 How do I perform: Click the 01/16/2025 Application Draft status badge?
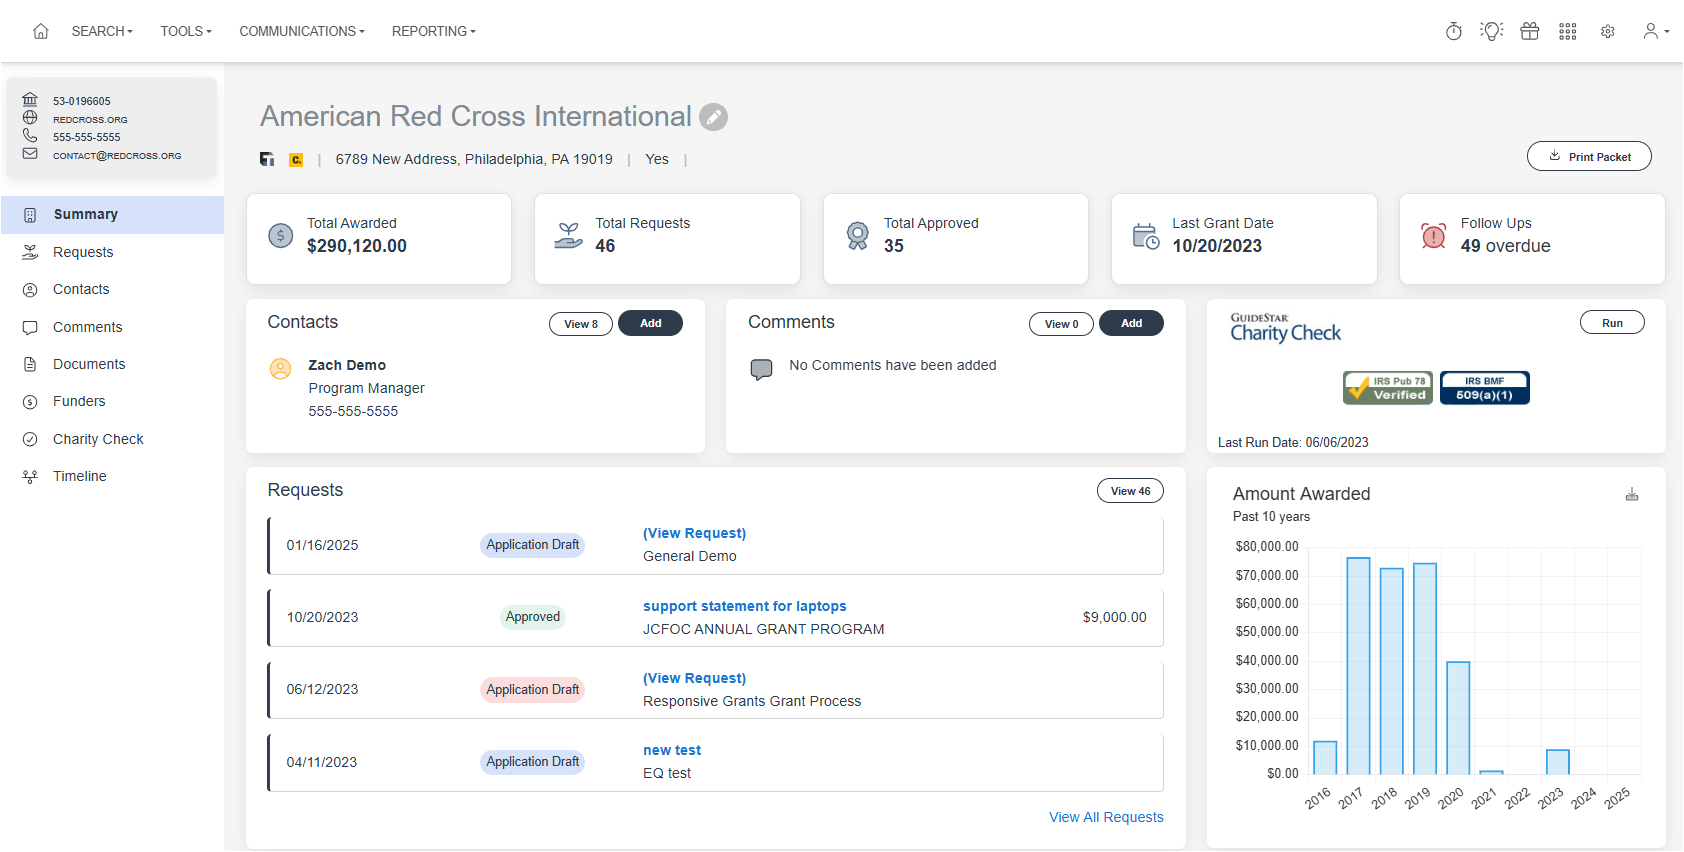click(533, 545)
